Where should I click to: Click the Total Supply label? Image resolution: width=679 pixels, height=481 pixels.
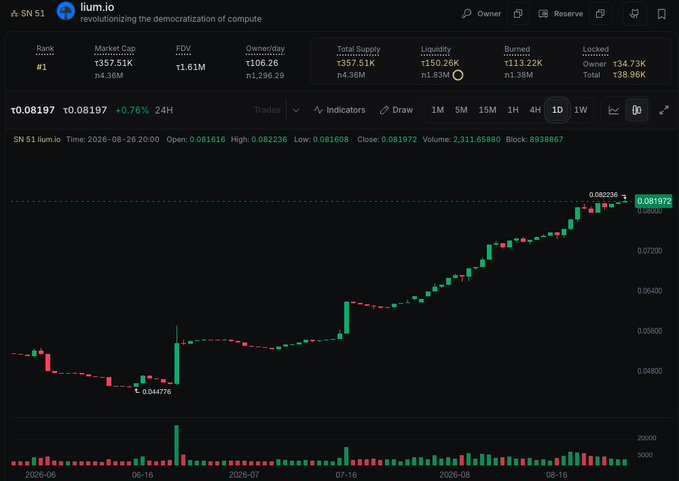(x=359, y=49)
